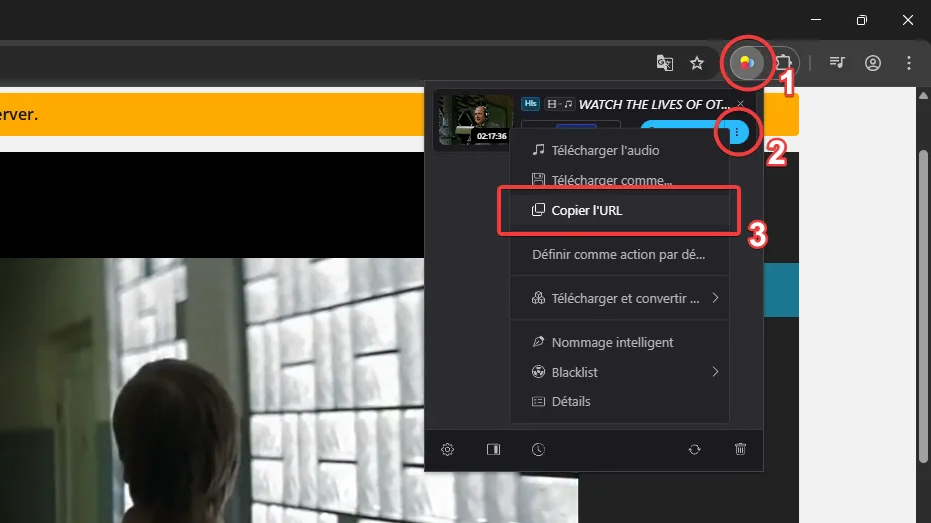
Task: Open extension settings gear icon
Action: (448, 450)
